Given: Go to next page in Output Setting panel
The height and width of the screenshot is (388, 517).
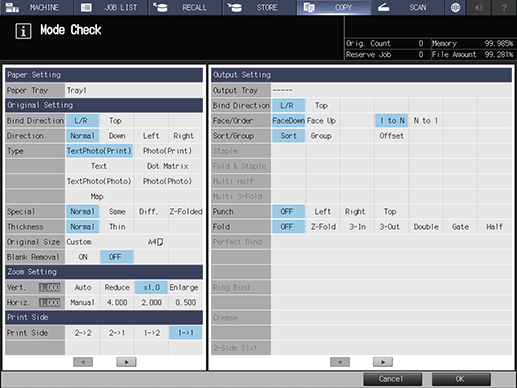Looking at the screenshot, I should [383, 362].
